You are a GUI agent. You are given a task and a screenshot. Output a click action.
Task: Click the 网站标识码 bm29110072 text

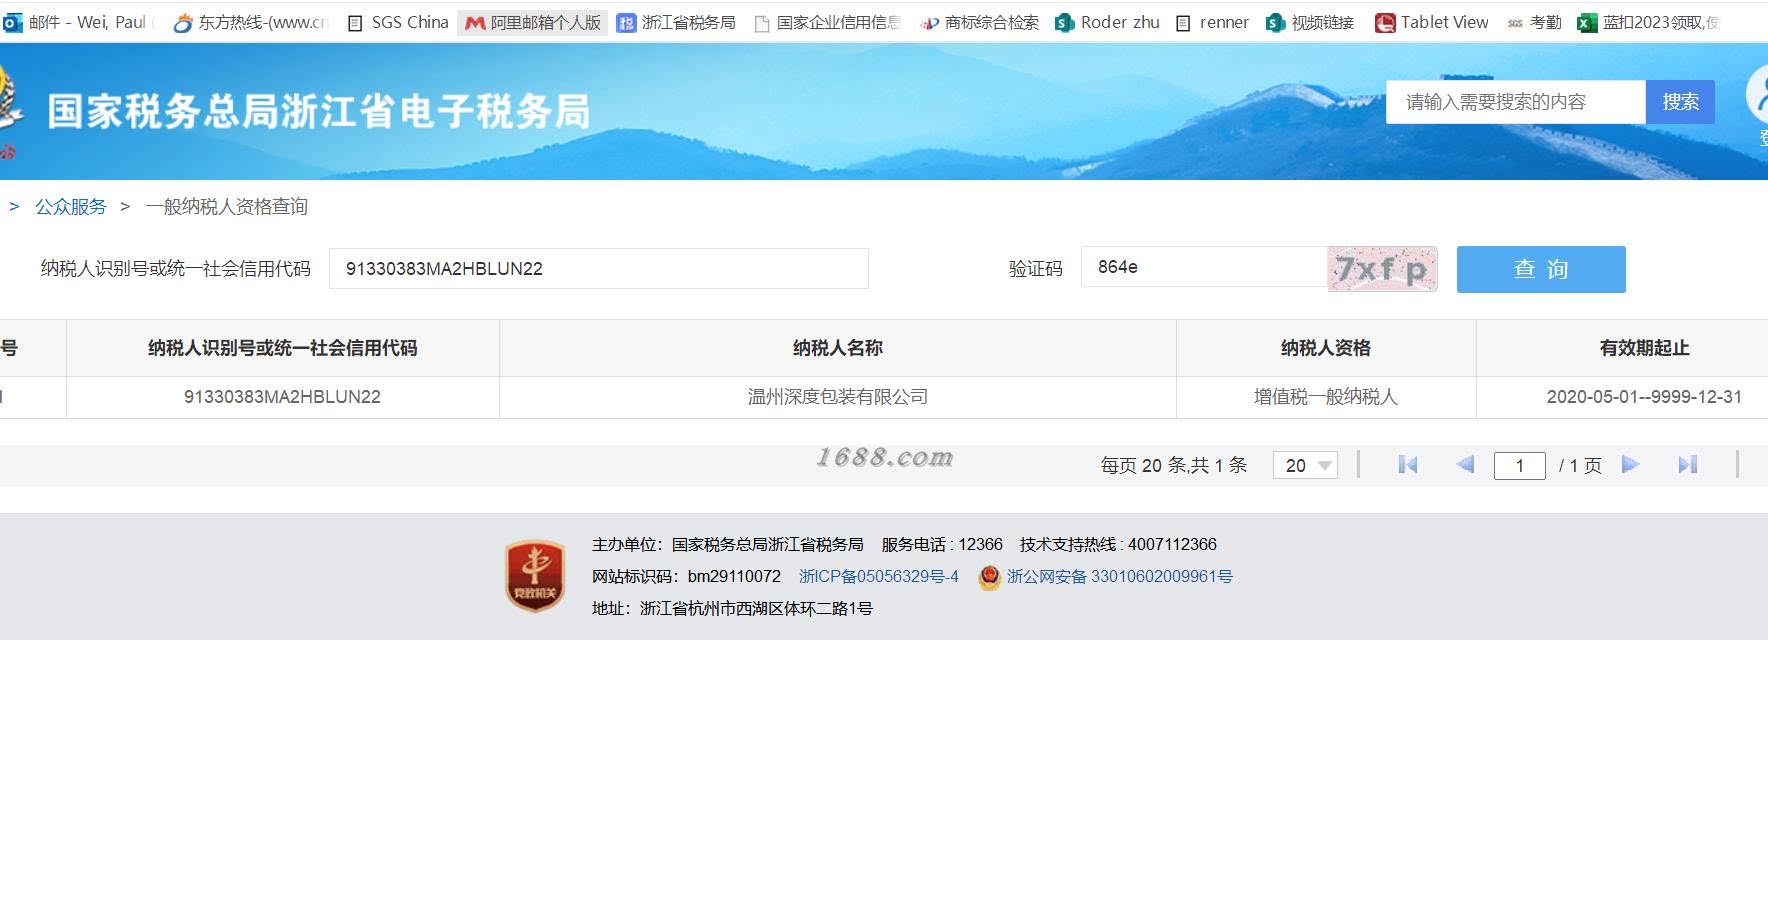coord(686,577)
